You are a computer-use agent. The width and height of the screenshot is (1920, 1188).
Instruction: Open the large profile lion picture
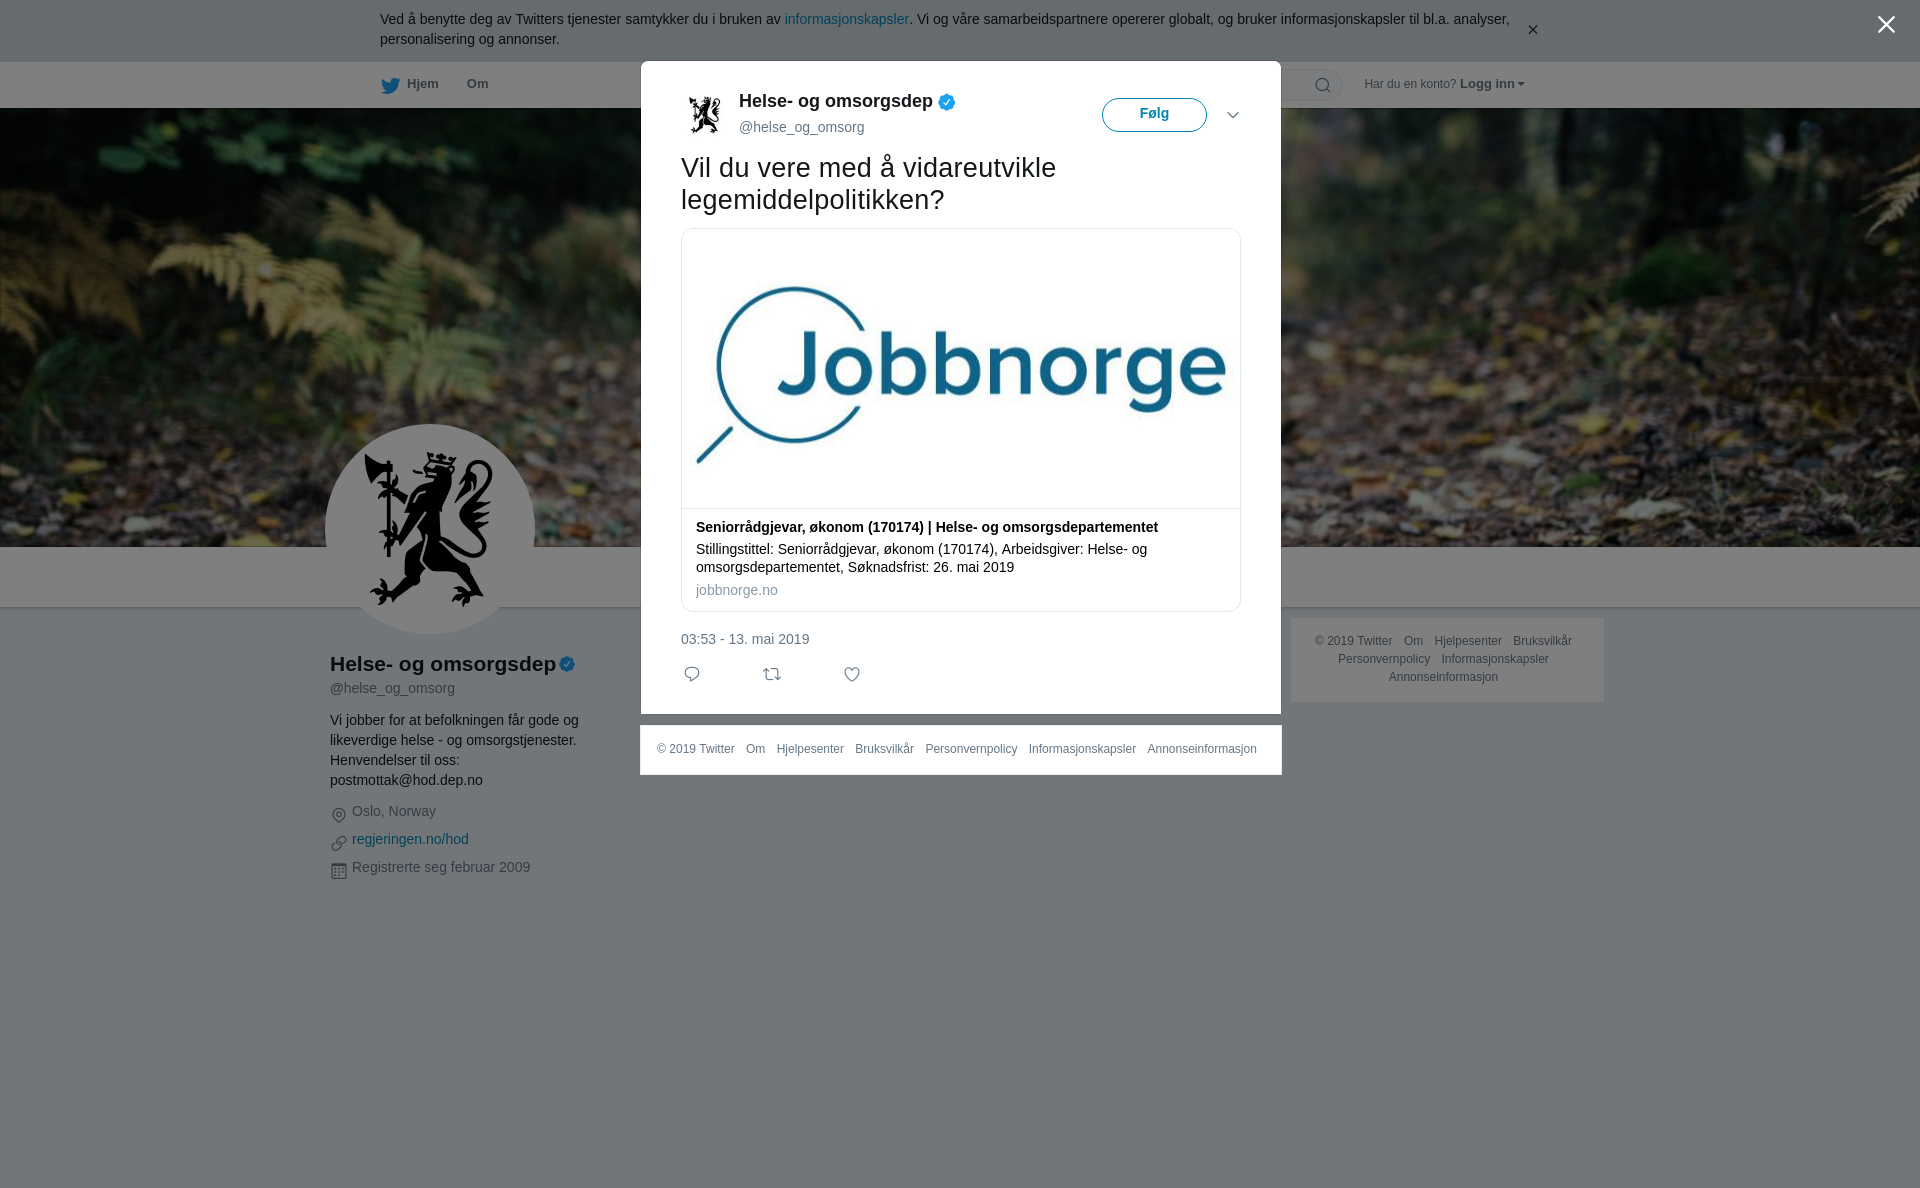pos(430,529)
